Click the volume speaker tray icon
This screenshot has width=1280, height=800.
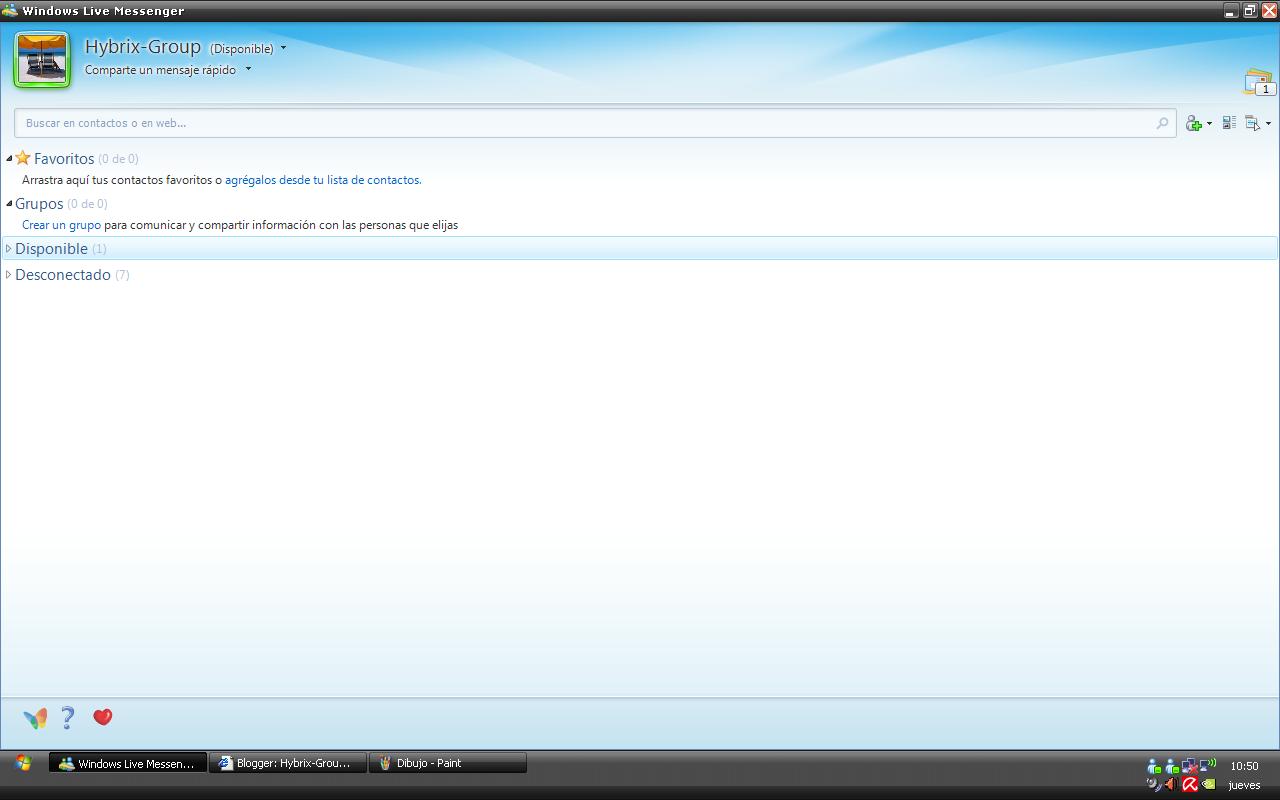pyautogui.click(x=1171, y=784)
